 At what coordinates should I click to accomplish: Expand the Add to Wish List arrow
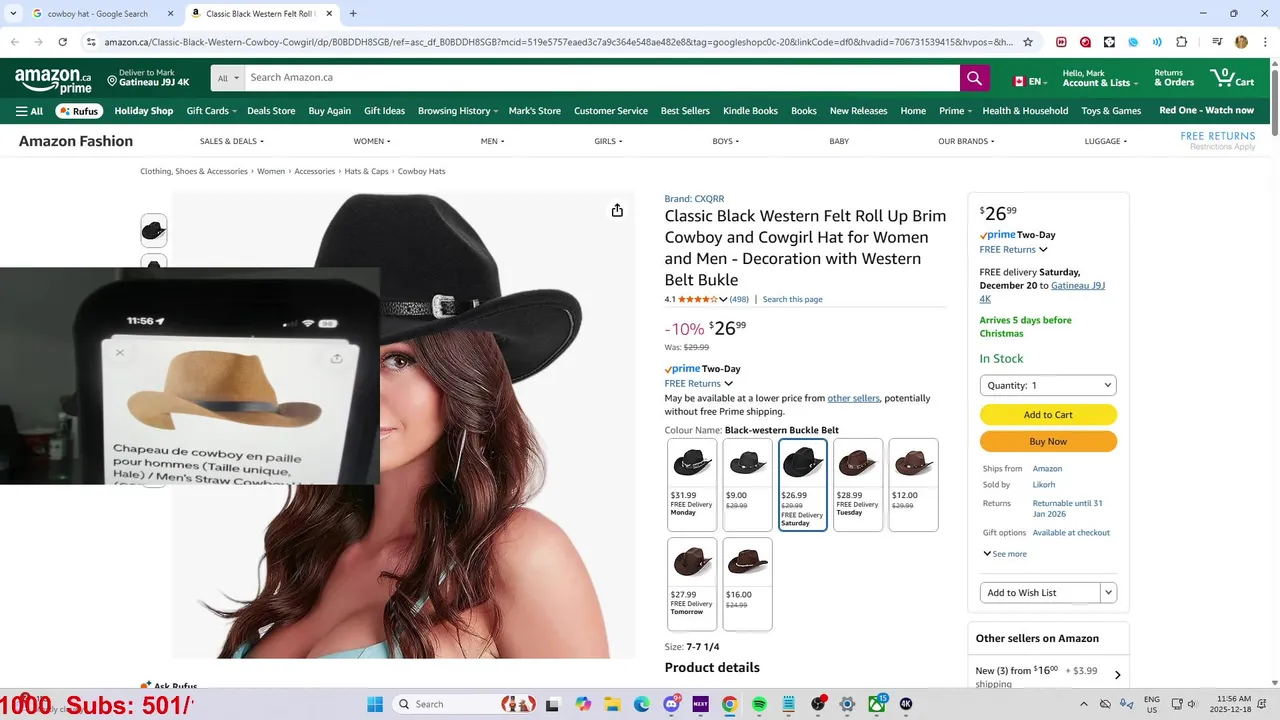pyautogui.click(x=1108, y=592)
